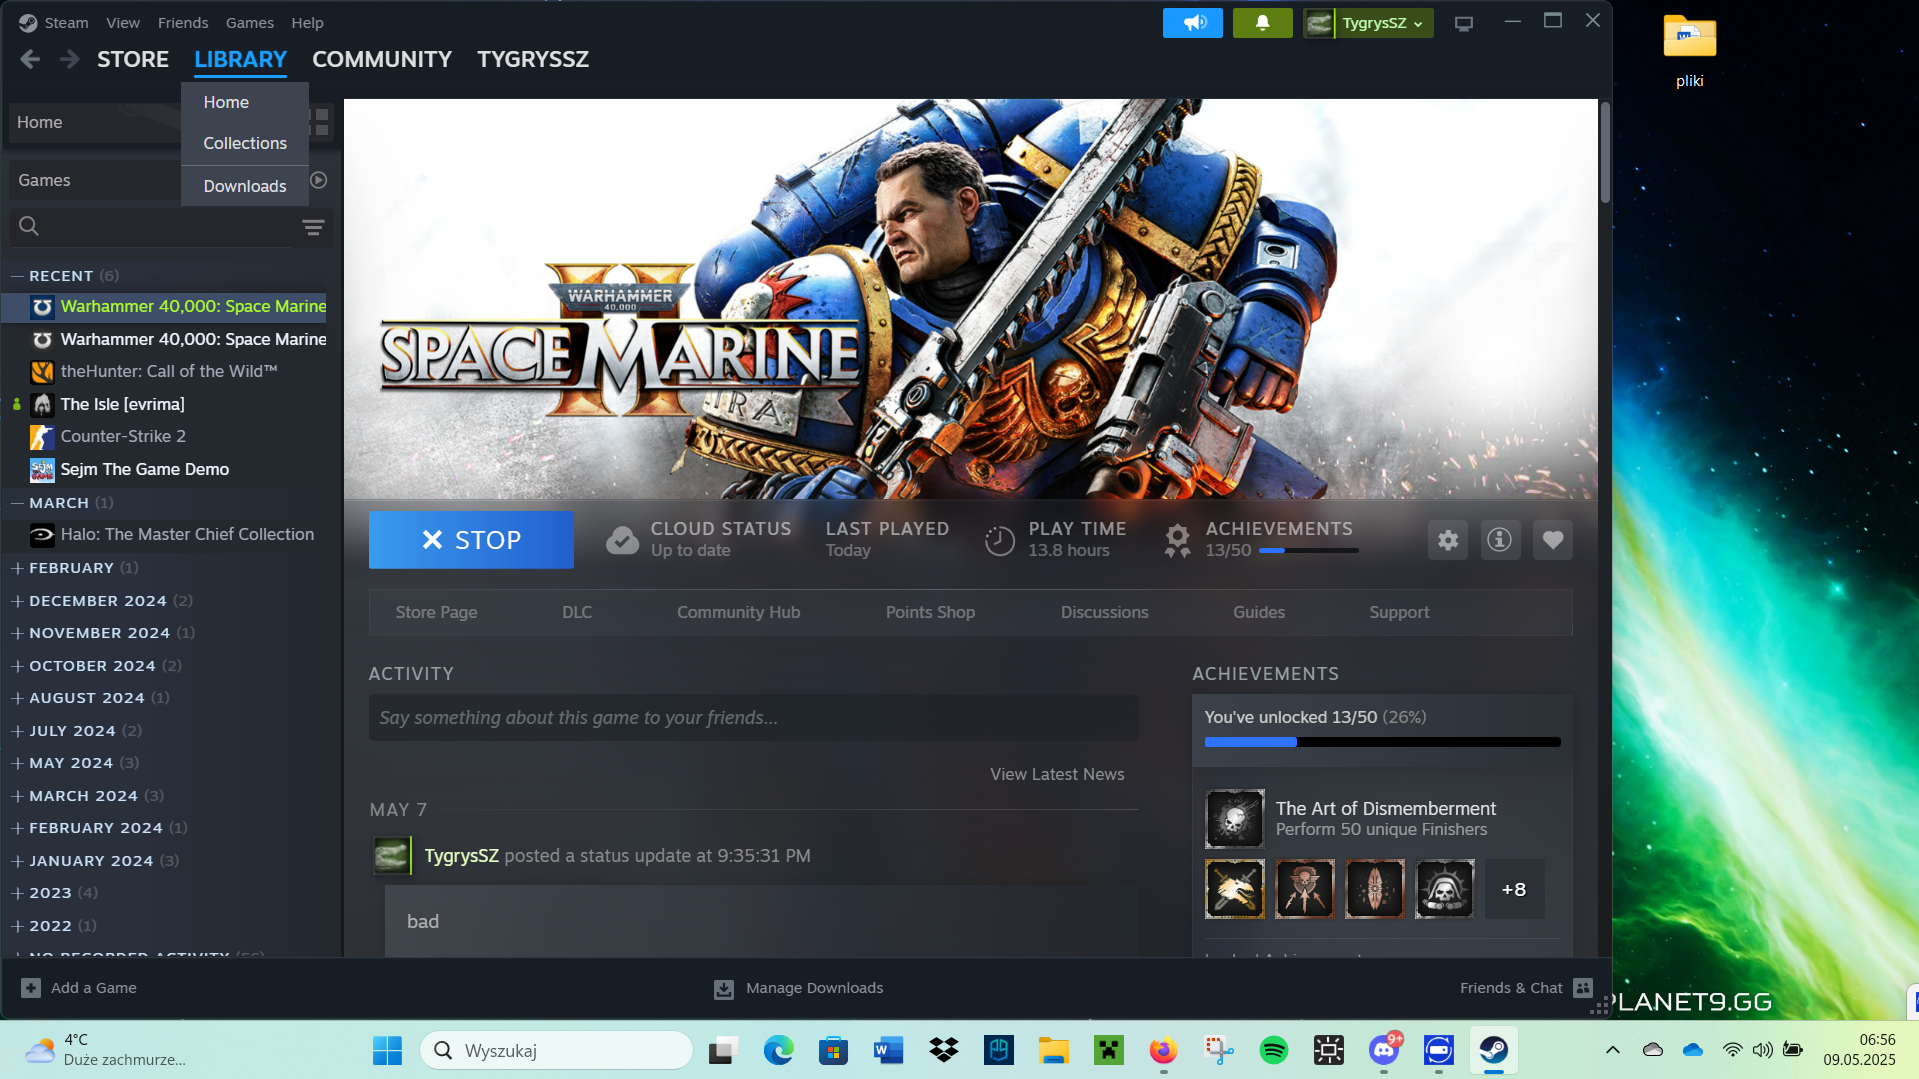Click the skull achievement thumbnail
Image resolution: width=1919 pixels, height=1079 pixels.
pyautogui.click(x=1444, y=889)
